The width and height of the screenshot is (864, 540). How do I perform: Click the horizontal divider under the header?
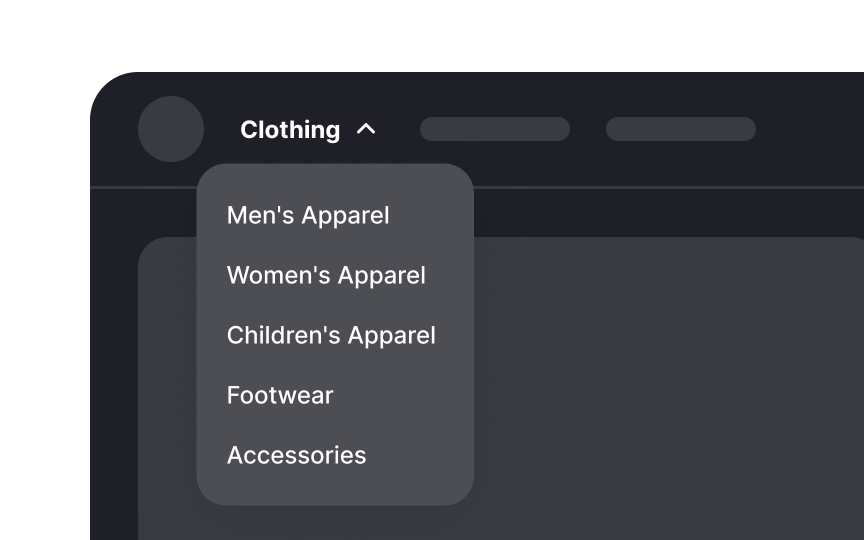coord(661,188)
